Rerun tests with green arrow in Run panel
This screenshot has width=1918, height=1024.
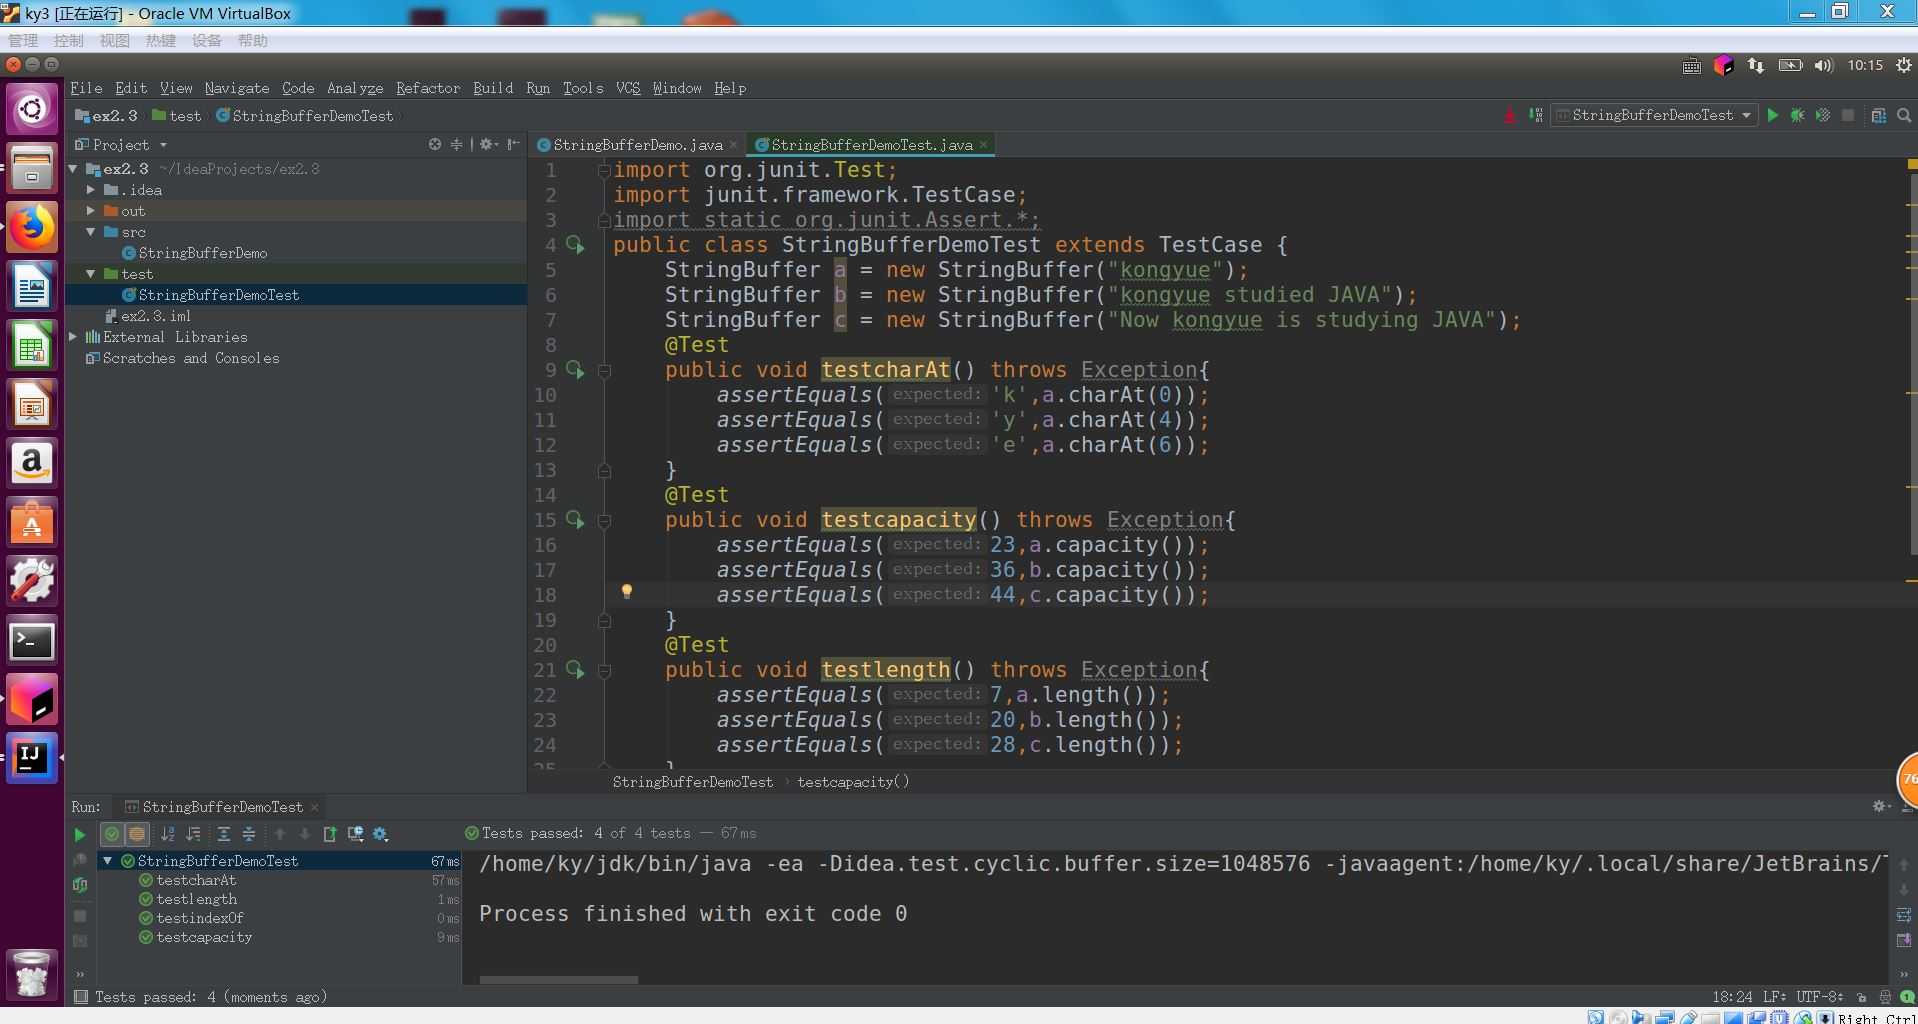(80, 834)
